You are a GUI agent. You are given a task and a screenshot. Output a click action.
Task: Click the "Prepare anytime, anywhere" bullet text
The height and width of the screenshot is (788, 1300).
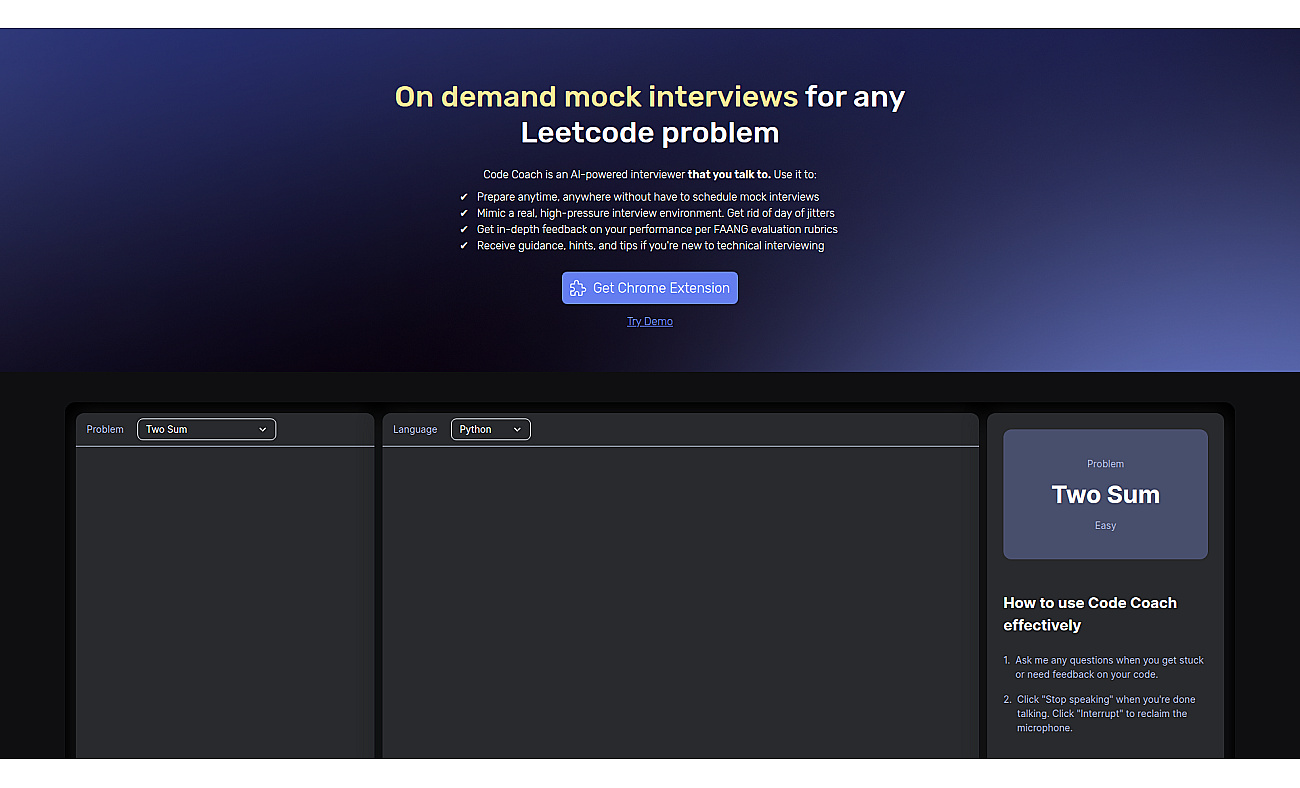(x=648, y=197)
